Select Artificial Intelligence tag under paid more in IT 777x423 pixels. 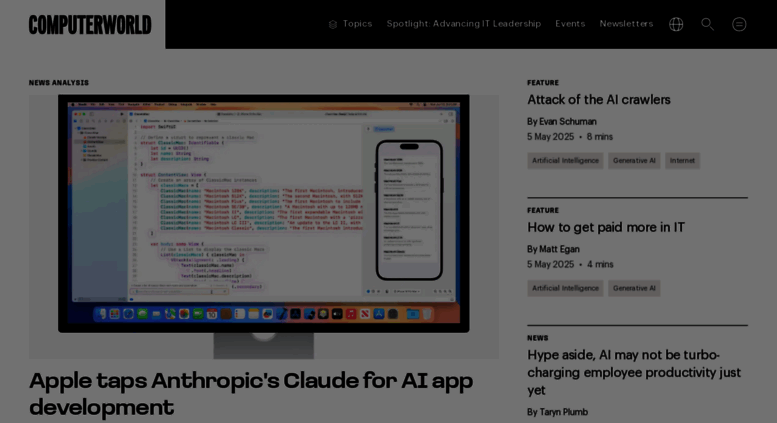tap(565, 288)
